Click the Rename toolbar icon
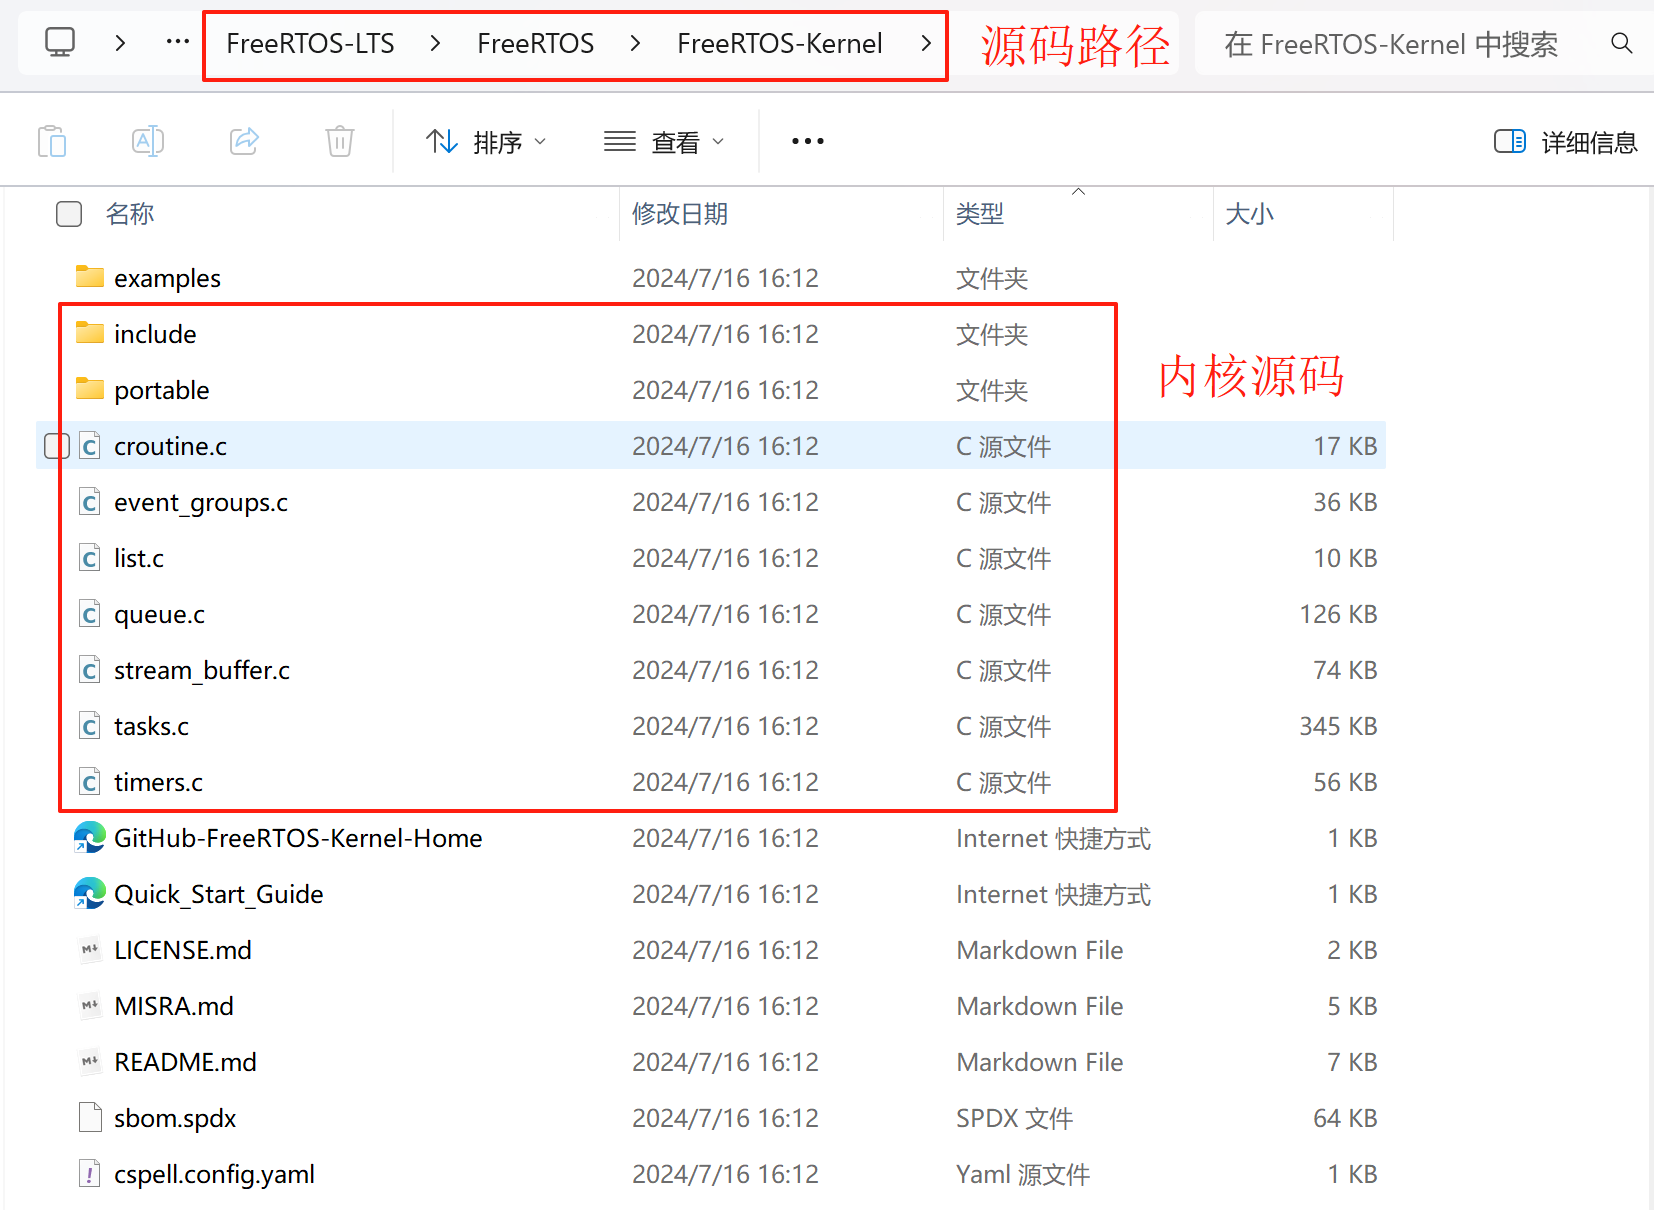Screen dimensions: 1654x1210 [x=148, y=141]
